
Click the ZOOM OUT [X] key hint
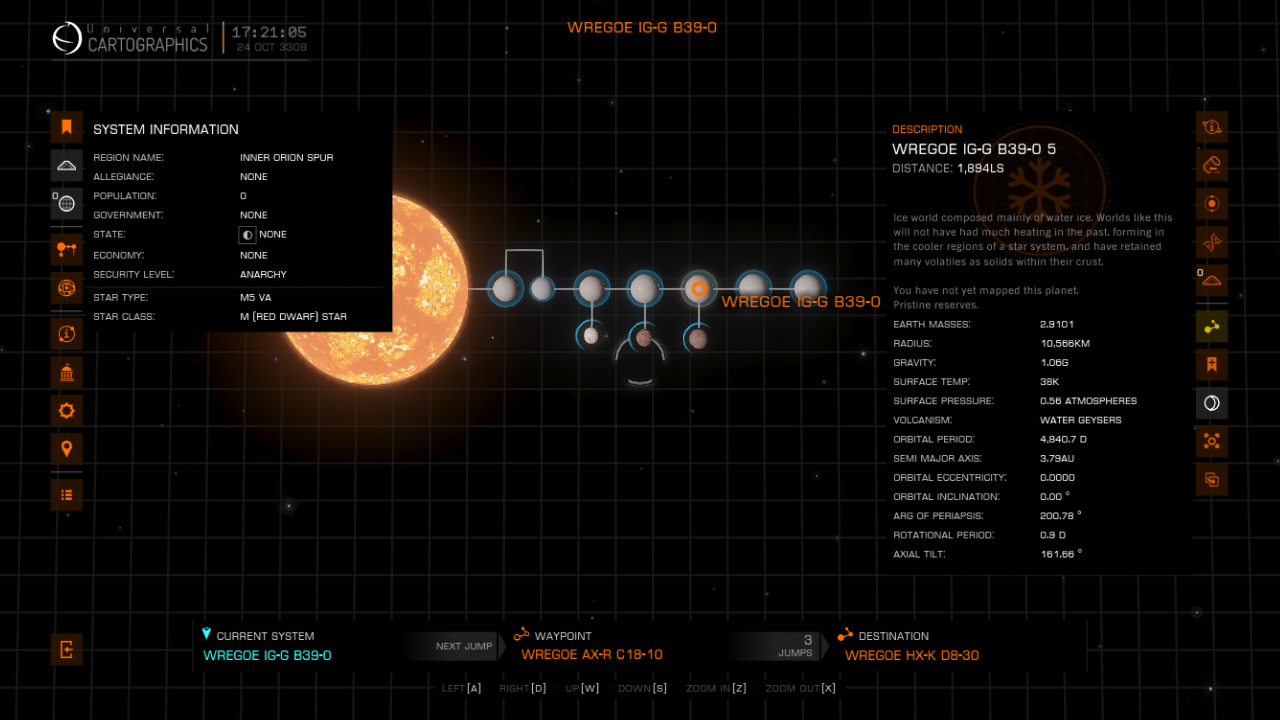tap(801, 688)
